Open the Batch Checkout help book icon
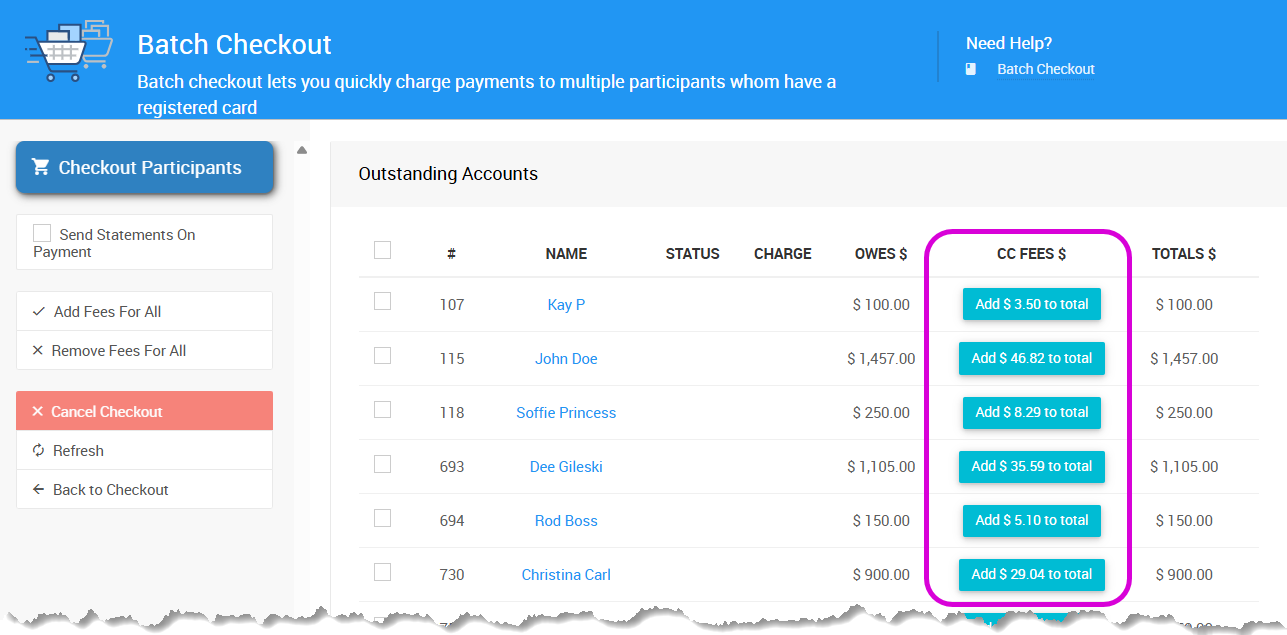The image size is (1287, 635). (x=971, y=69)
